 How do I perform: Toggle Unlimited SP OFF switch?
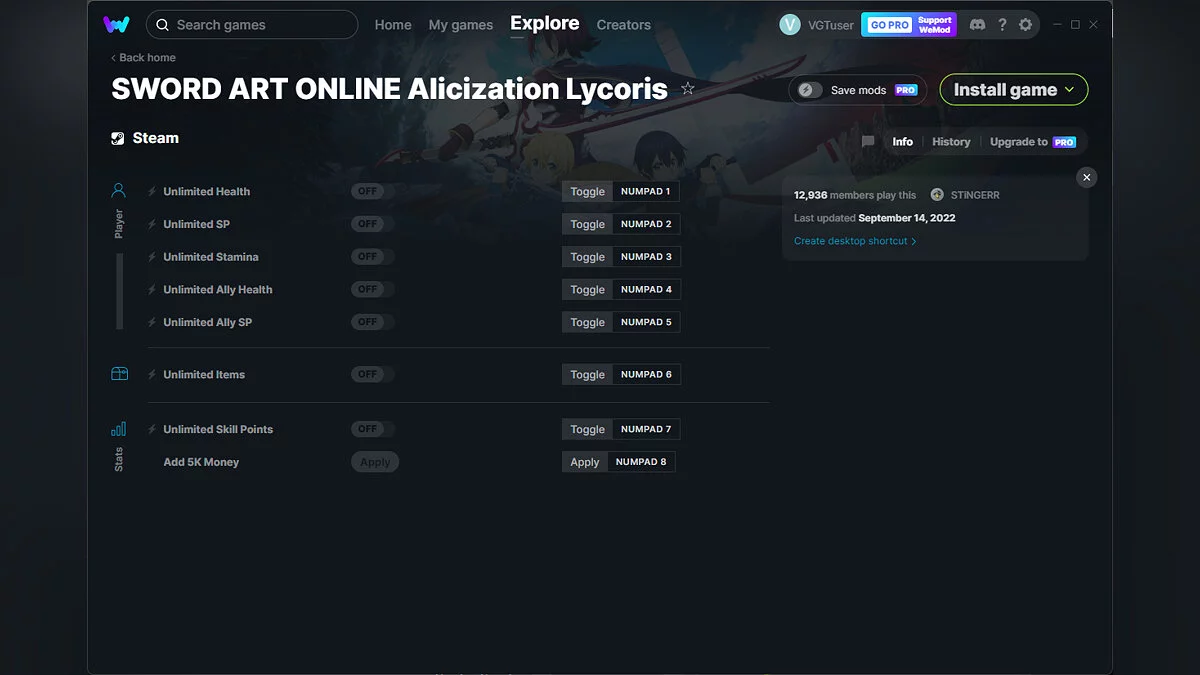pos(373,224)
